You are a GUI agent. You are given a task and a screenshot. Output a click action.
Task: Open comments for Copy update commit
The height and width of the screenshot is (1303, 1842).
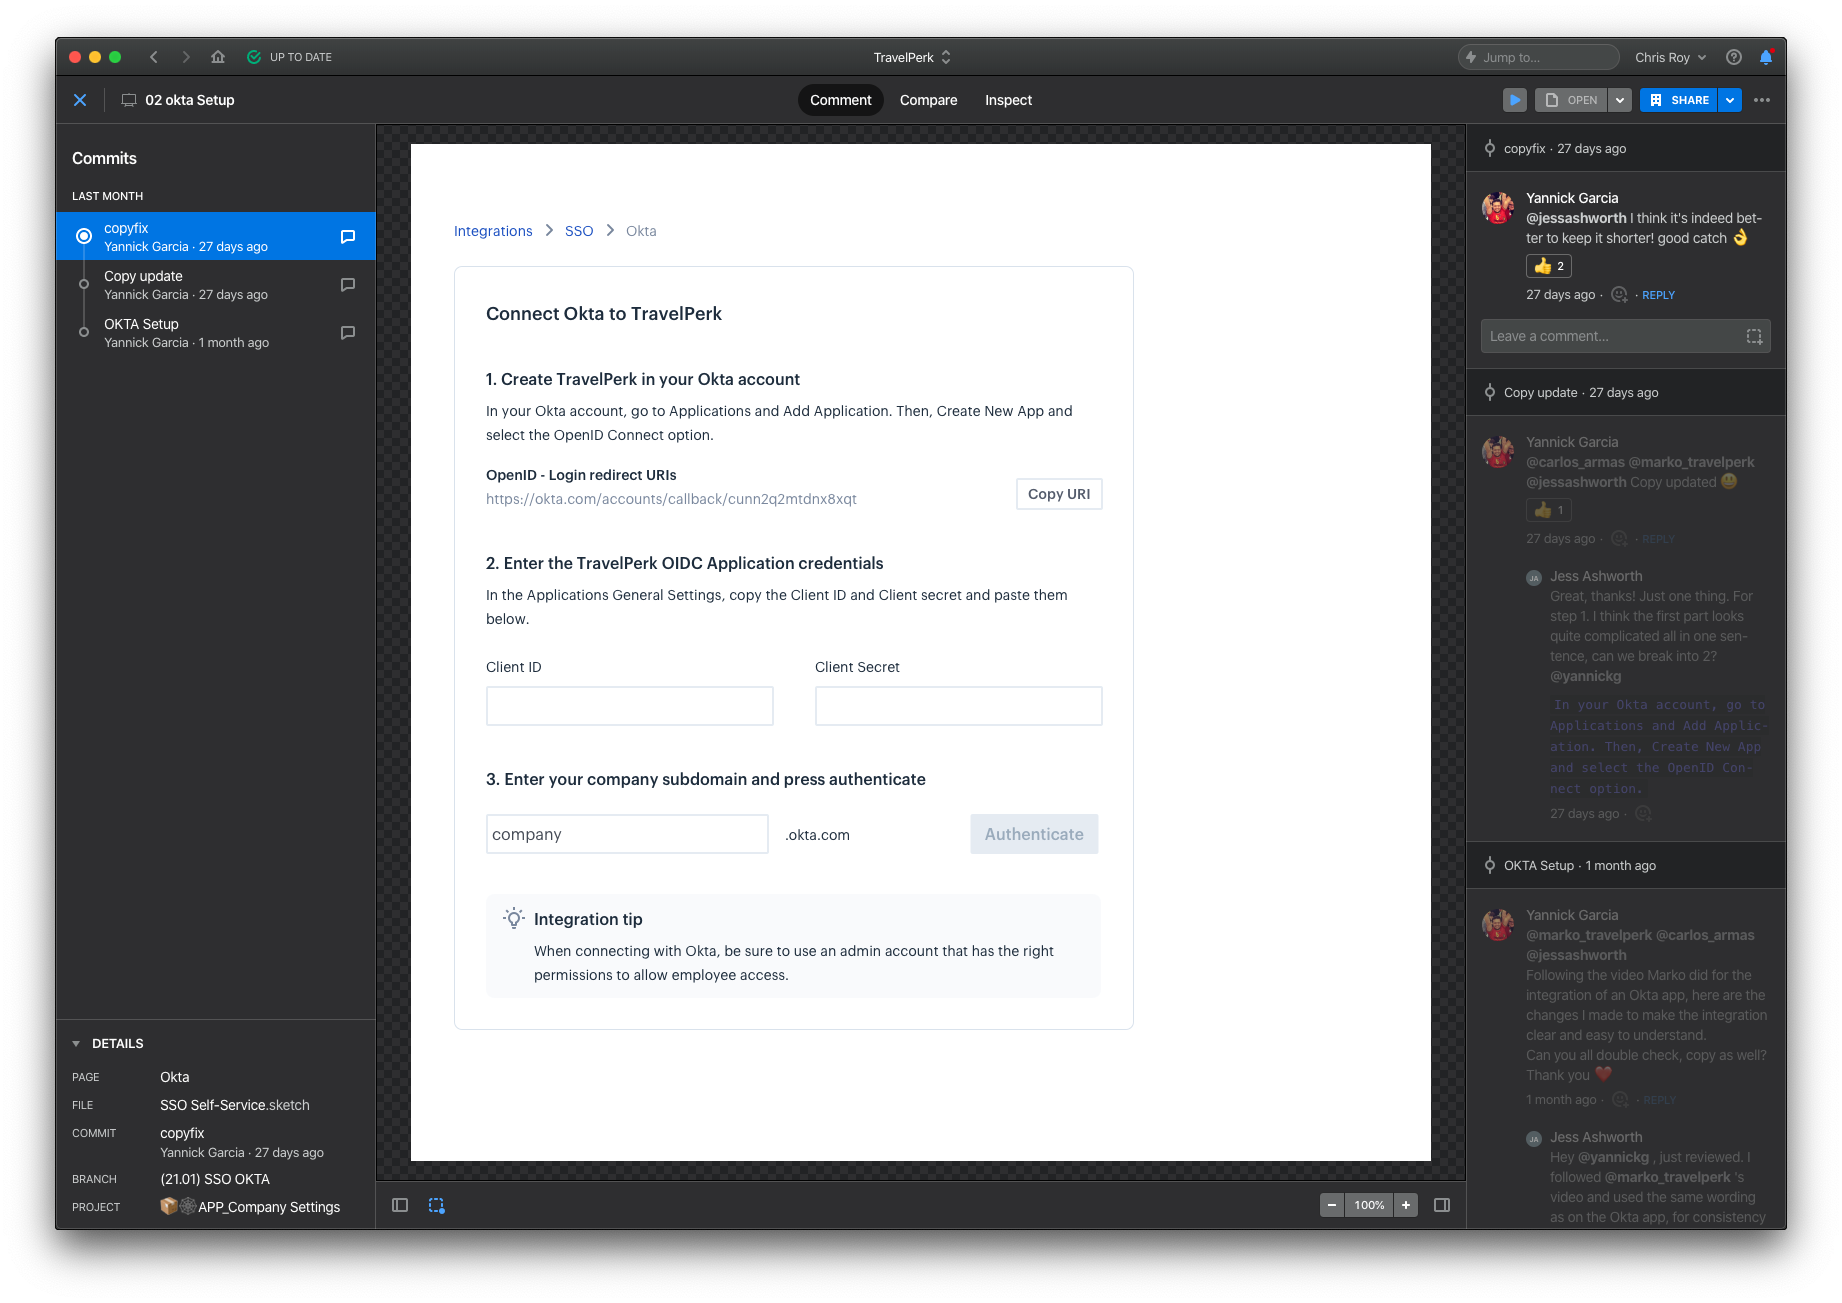[348, 285]
